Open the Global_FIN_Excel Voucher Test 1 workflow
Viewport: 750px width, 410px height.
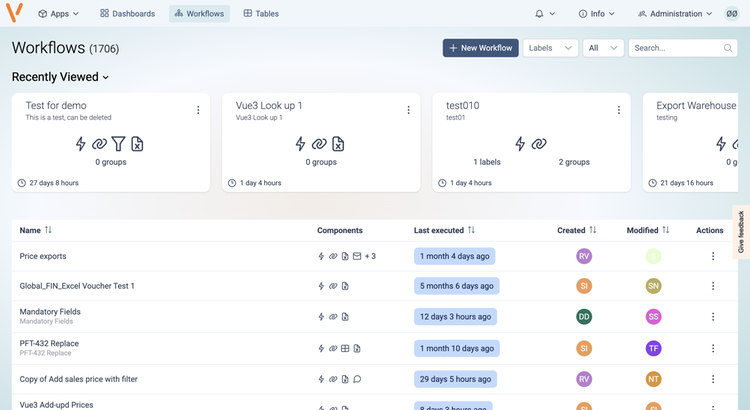(x=77, y=286)
